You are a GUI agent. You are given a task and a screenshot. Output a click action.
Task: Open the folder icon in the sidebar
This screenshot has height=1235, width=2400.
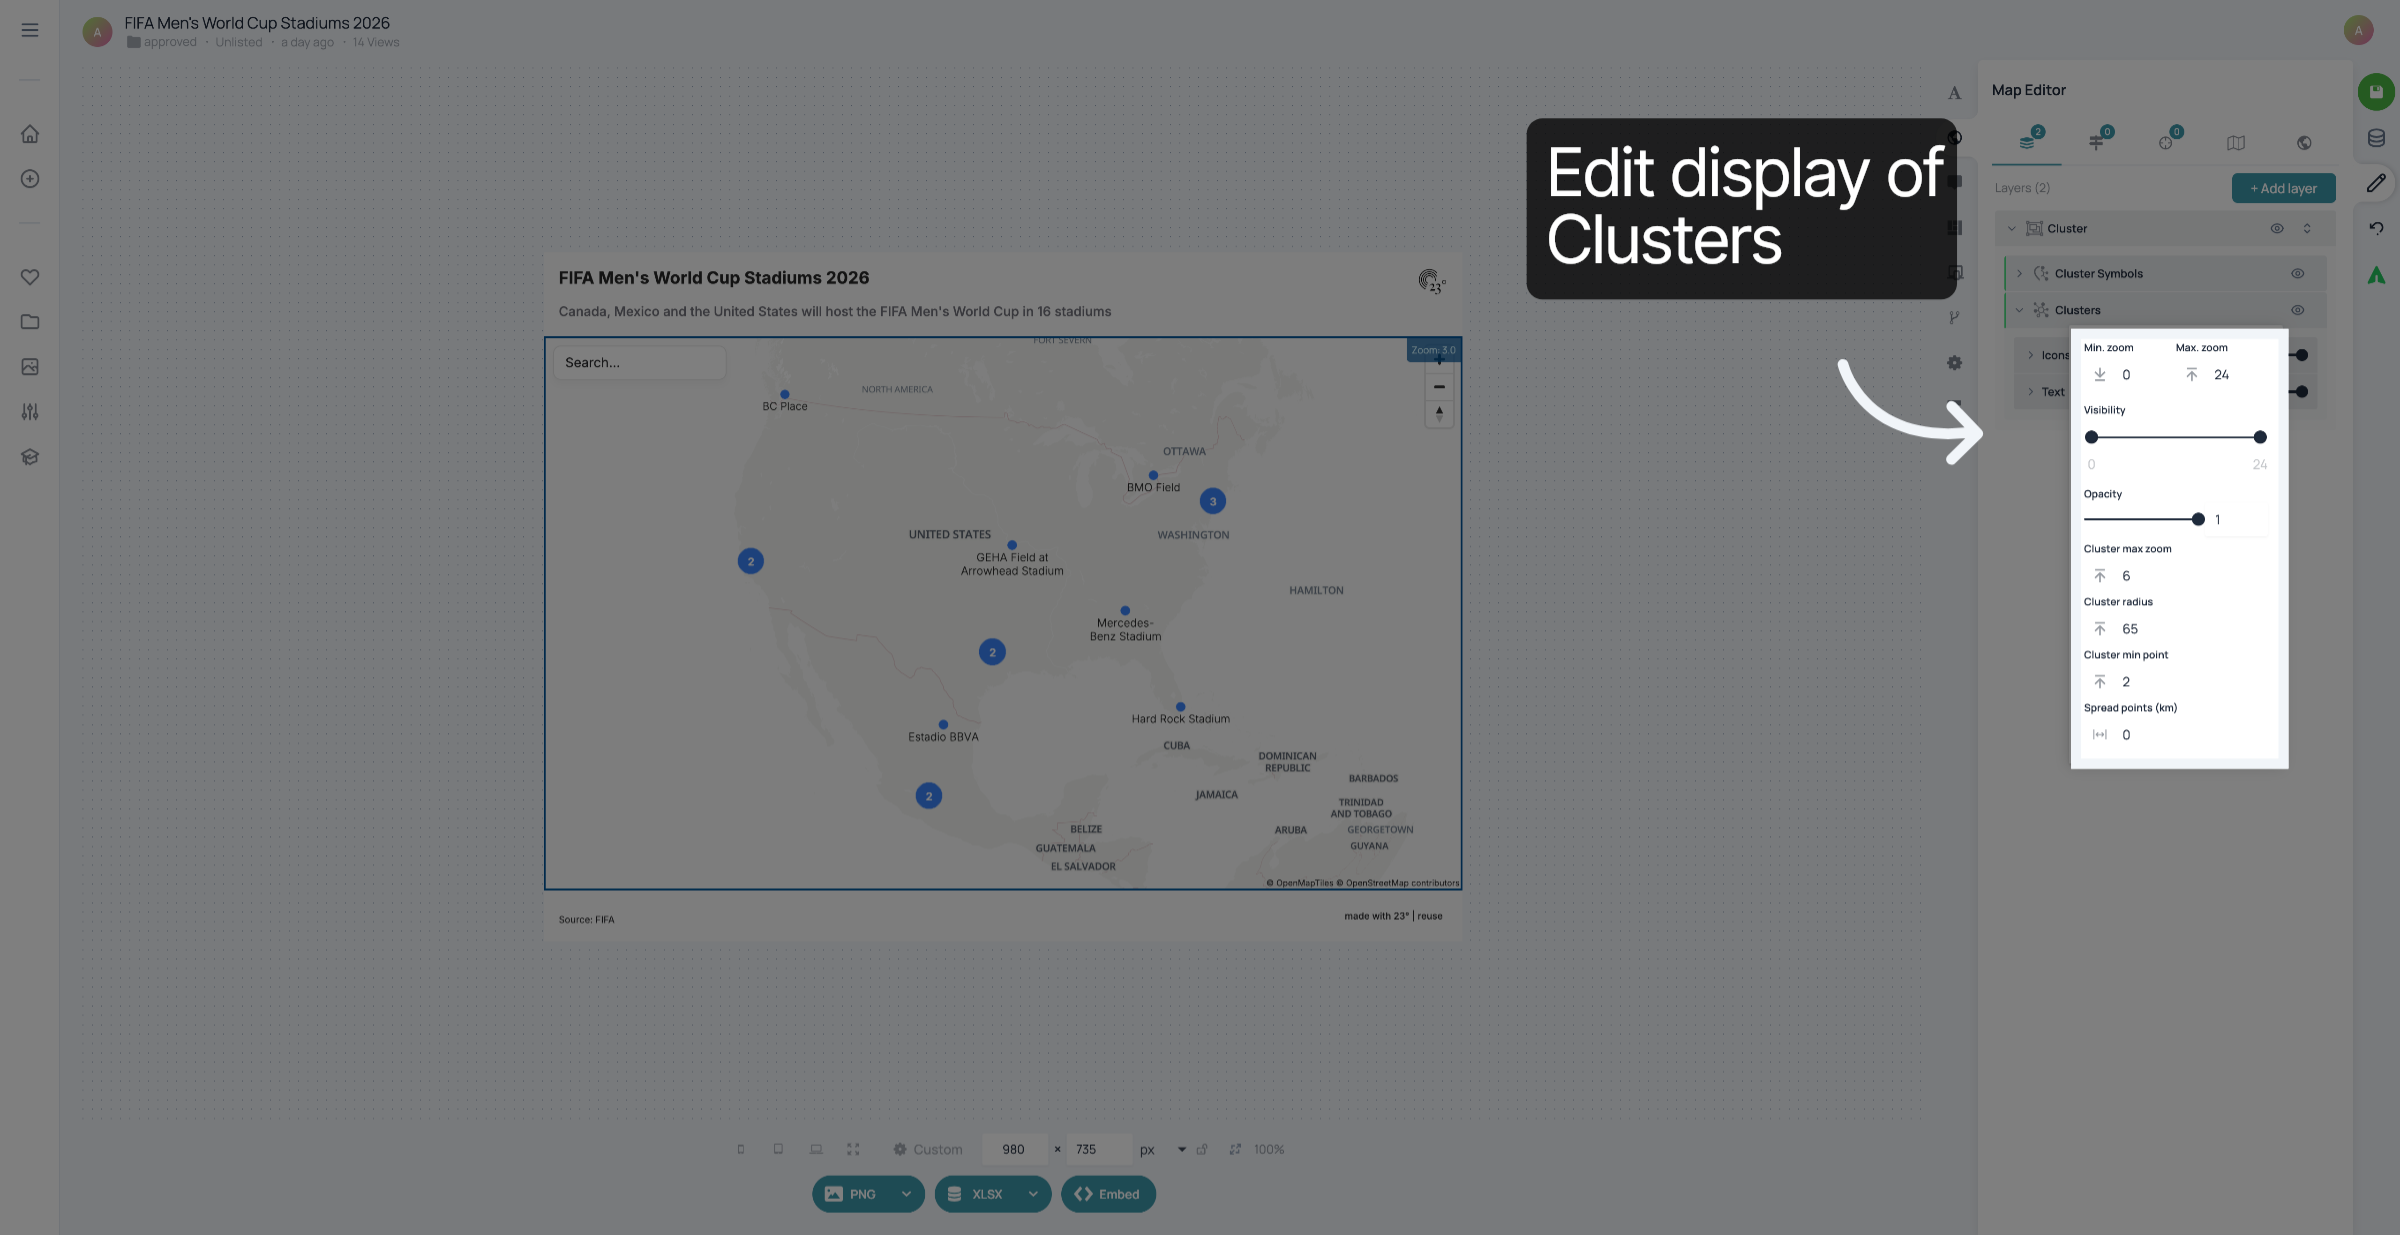click(30, 322)
